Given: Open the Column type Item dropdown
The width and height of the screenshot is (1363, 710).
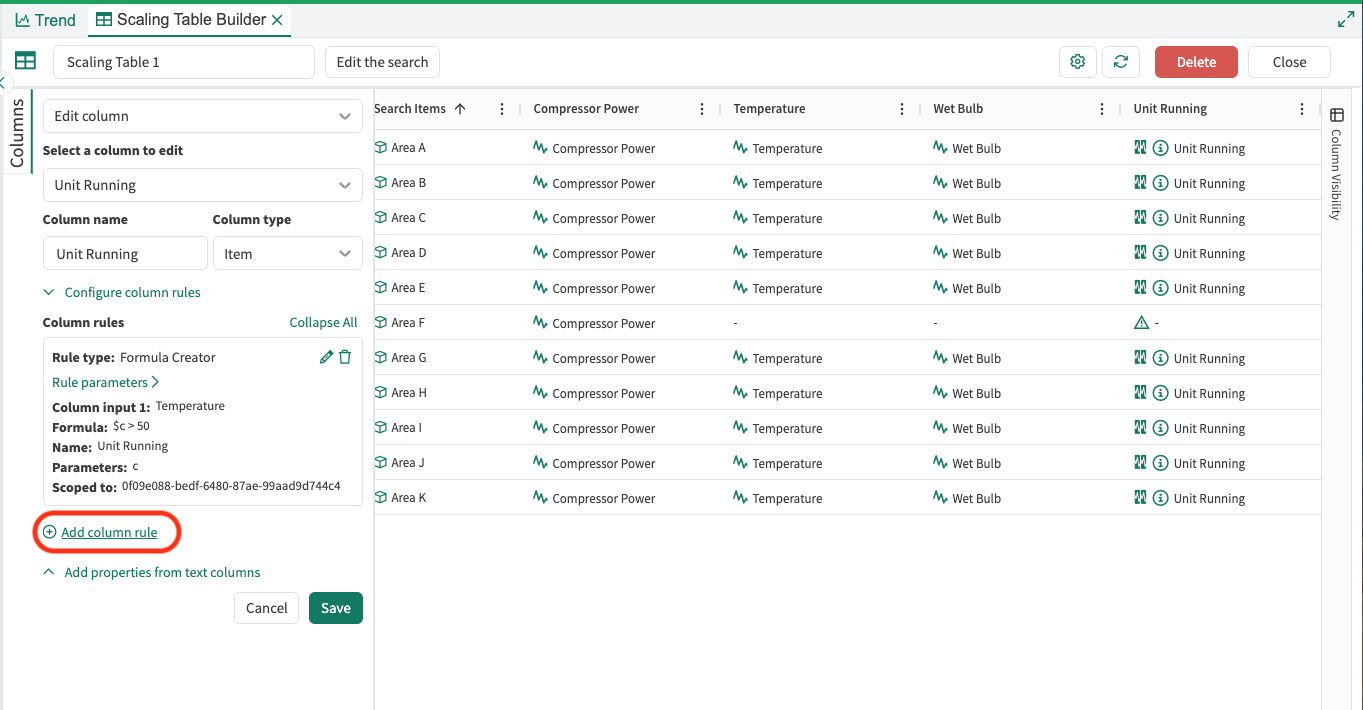Looking at the screenshot, I should tap(287, 254).
